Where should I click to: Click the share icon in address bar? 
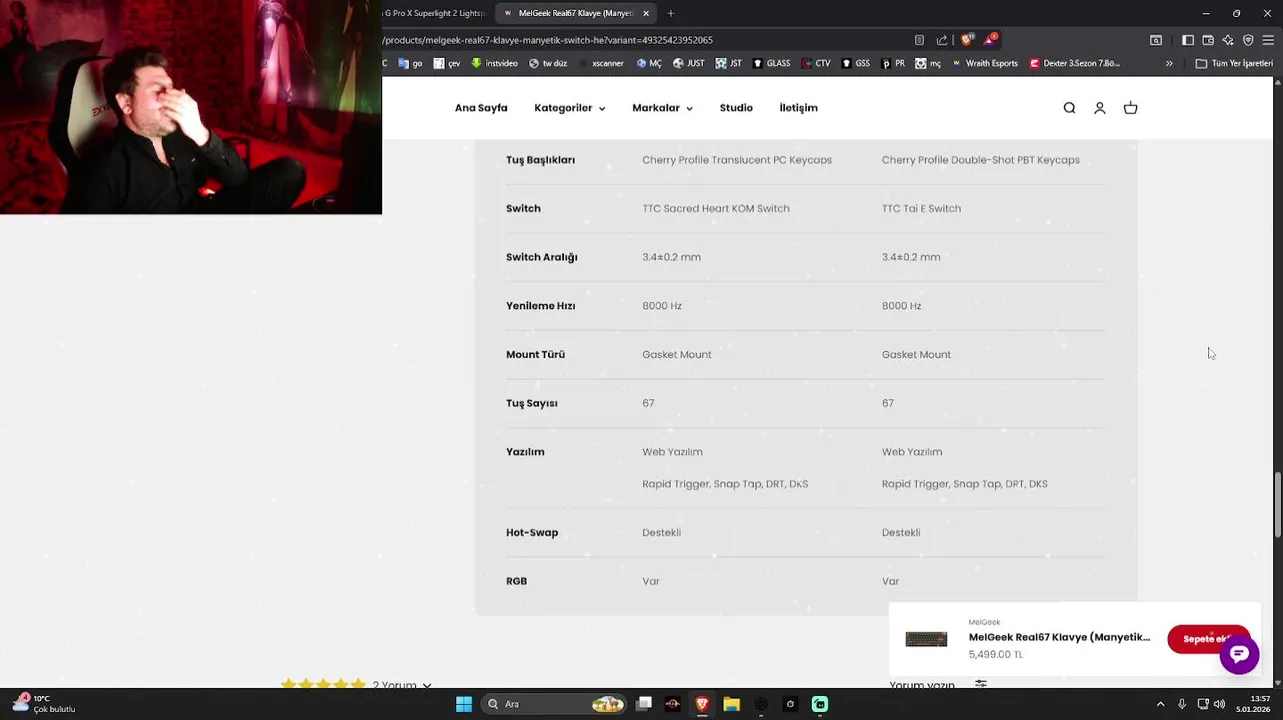[941, 40]
